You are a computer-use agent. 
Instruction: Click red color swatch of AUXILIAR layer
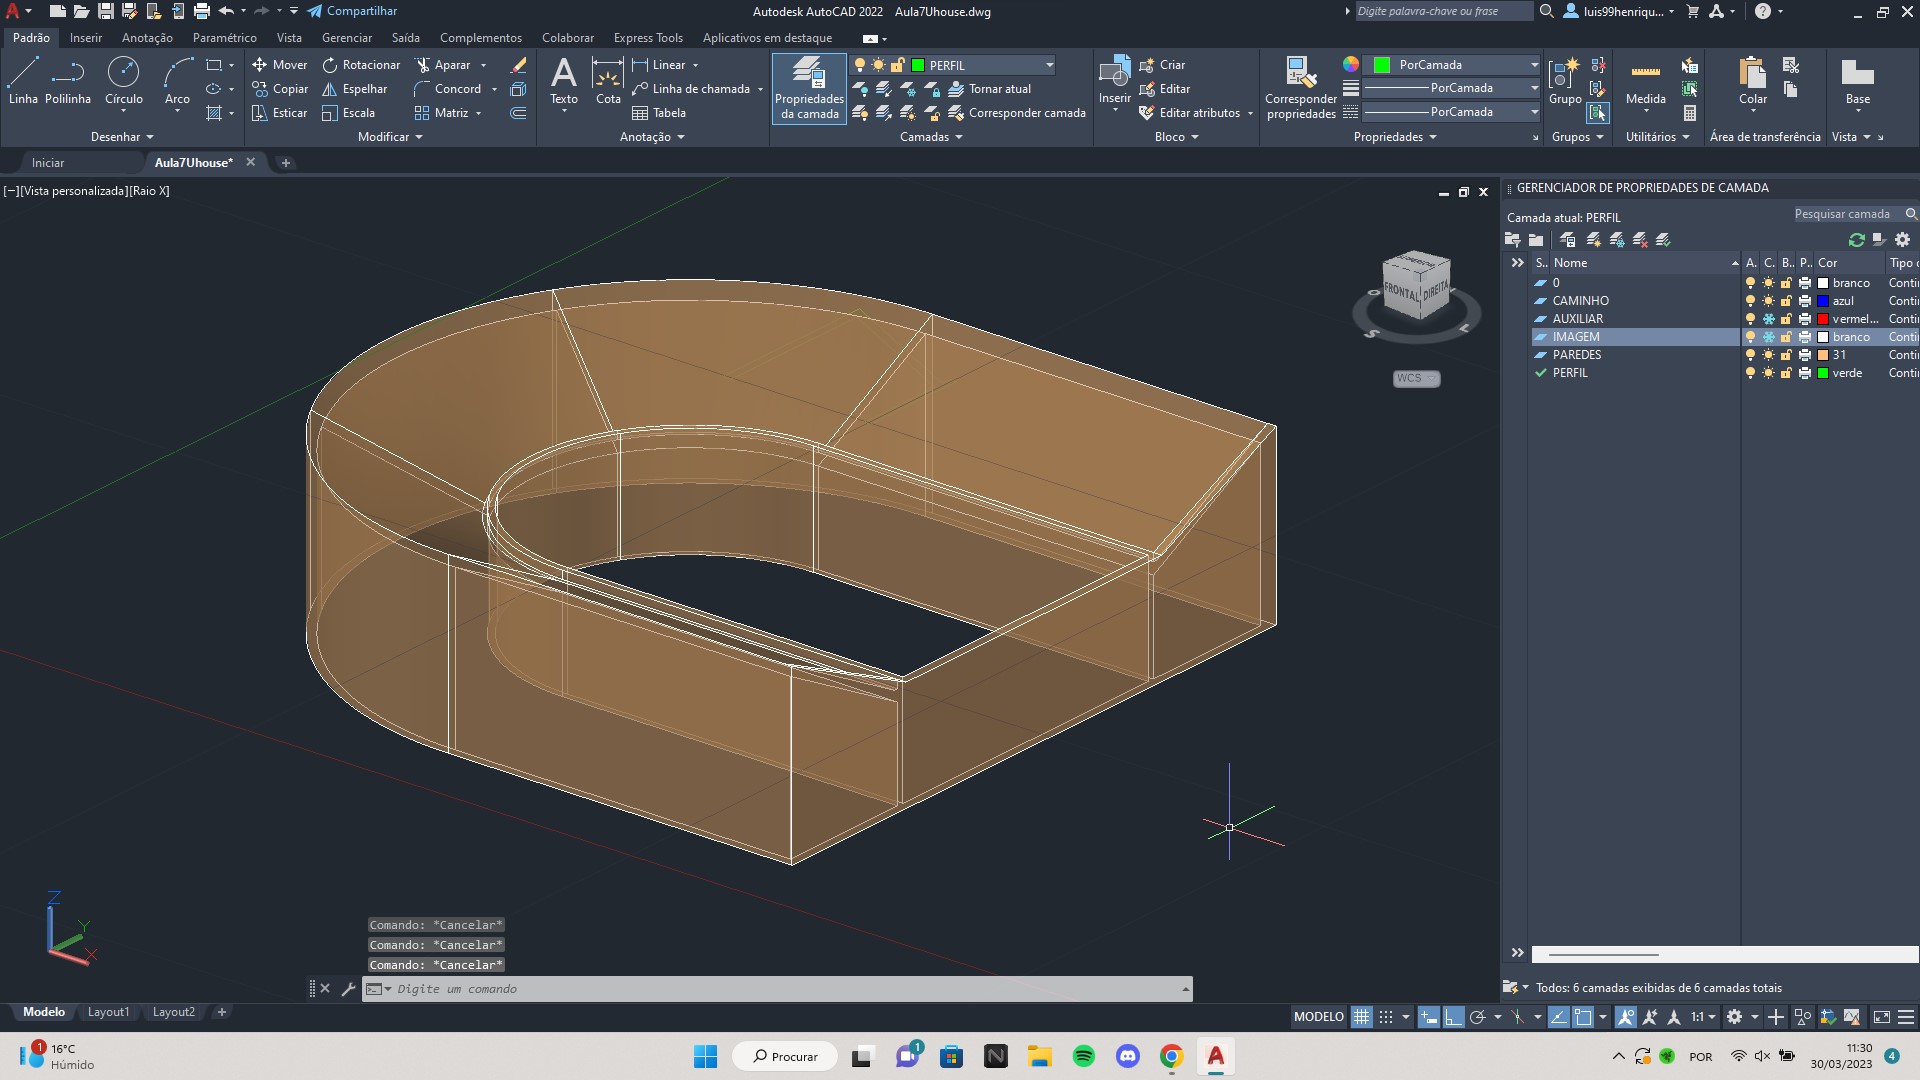point(1823,319)
